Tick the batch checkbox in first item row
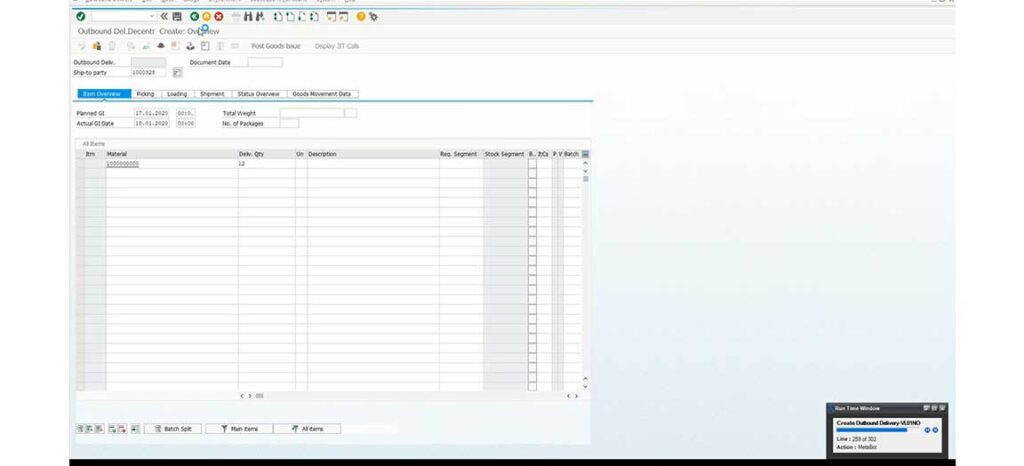This screenshot has height=466, width=1024. click(532, 163)
